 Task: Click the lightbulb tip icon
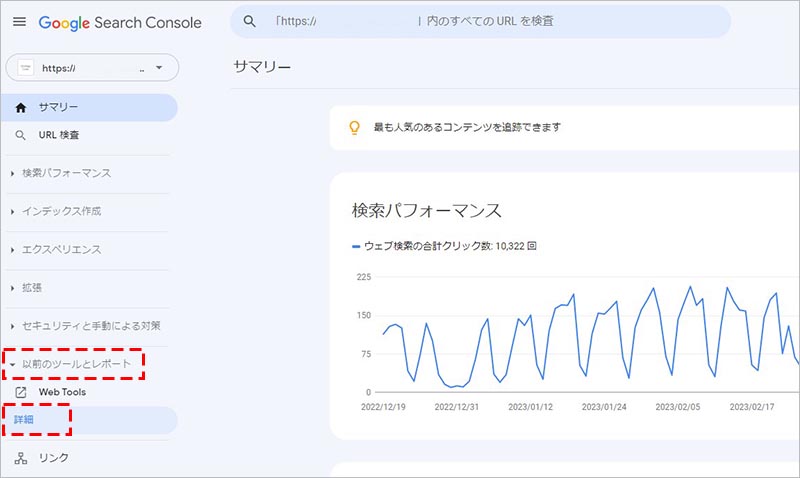[x=352, y=127]
